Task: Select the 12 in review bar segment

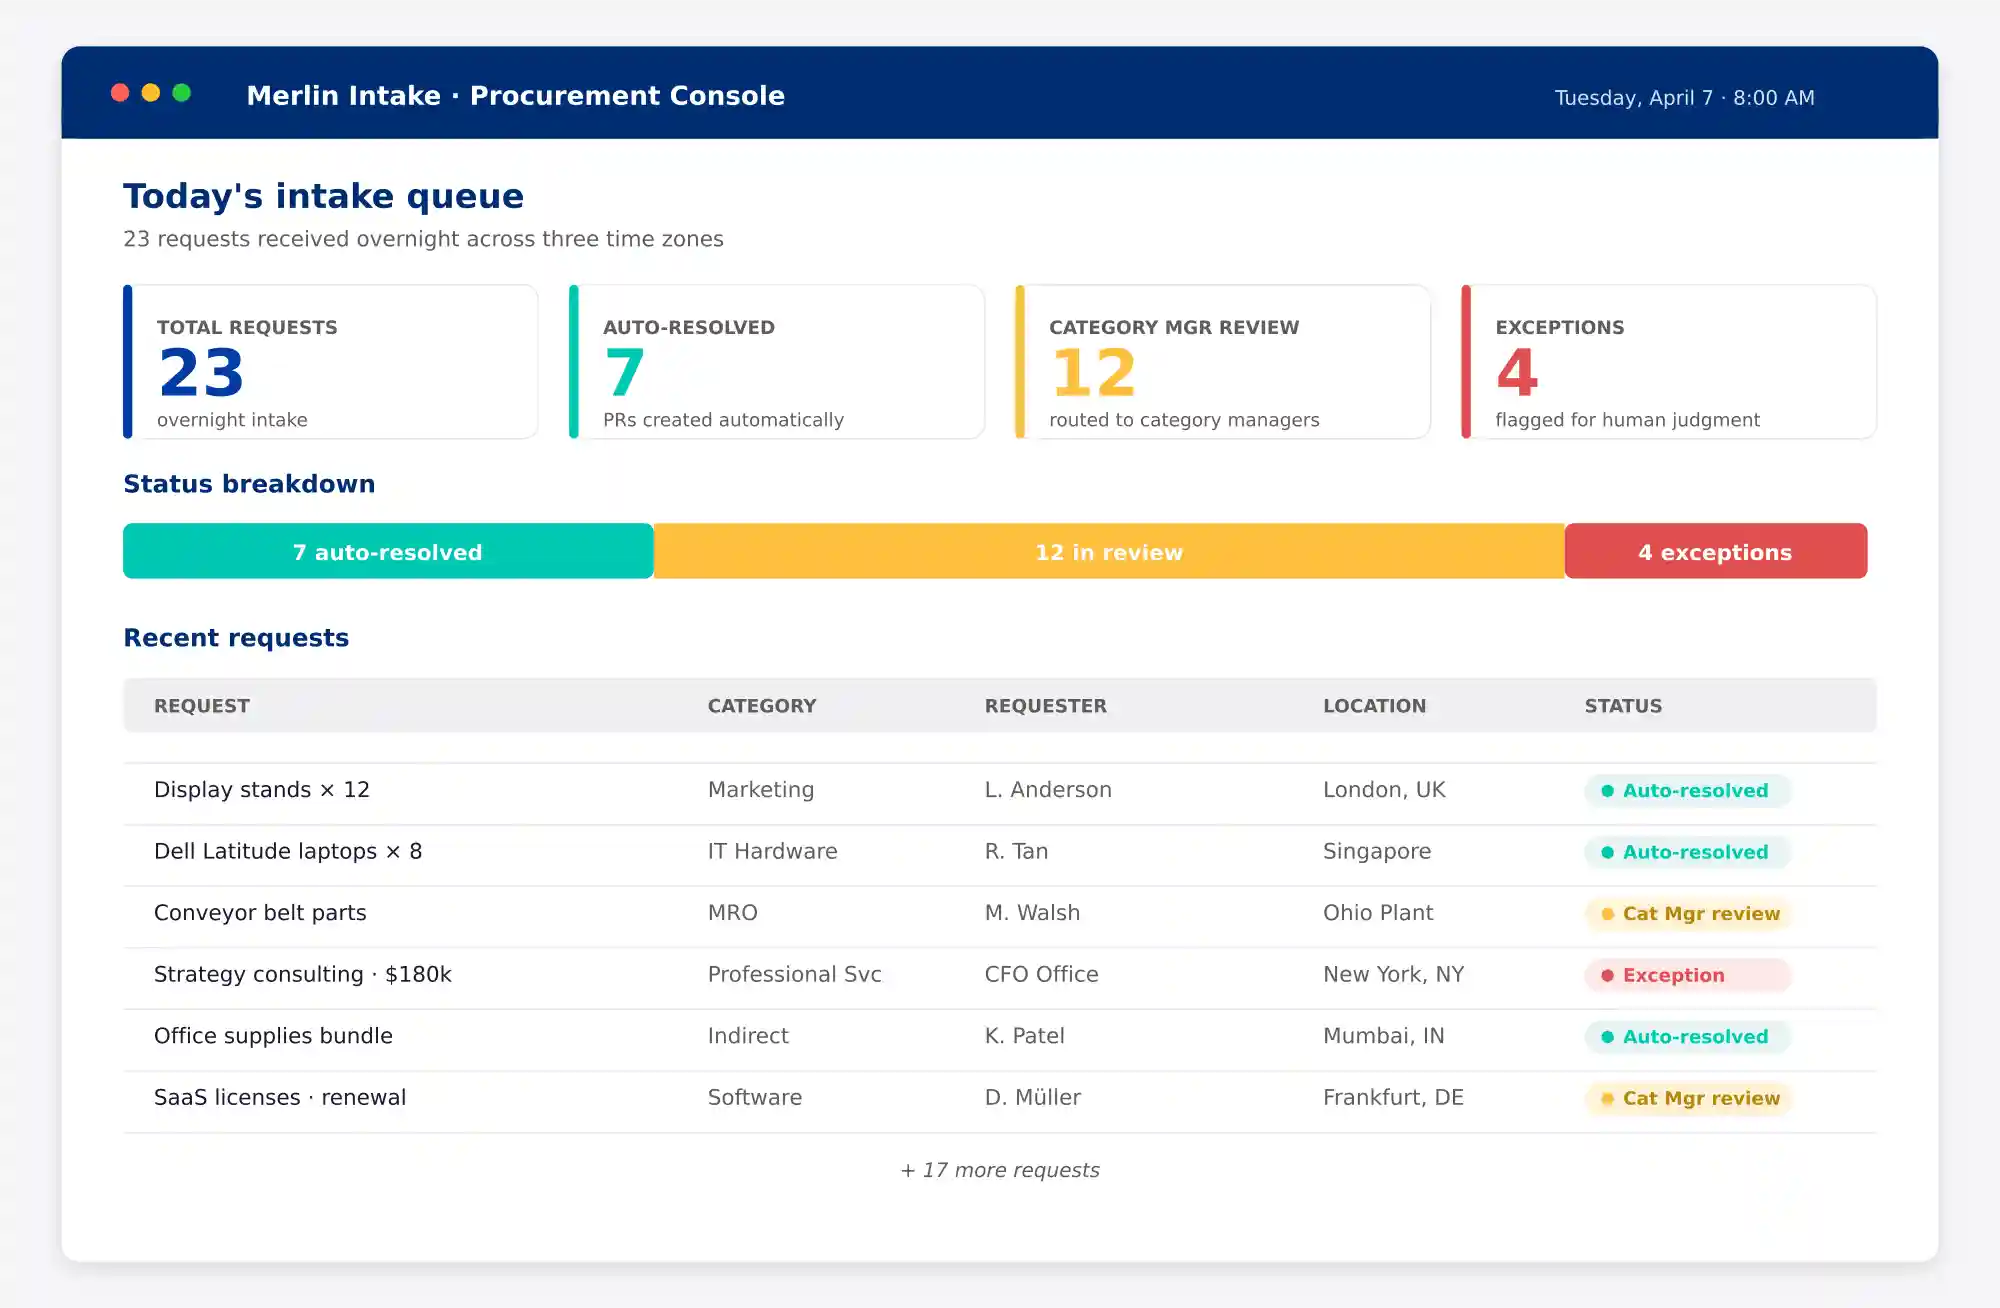Action: (x=1108, y=552)
